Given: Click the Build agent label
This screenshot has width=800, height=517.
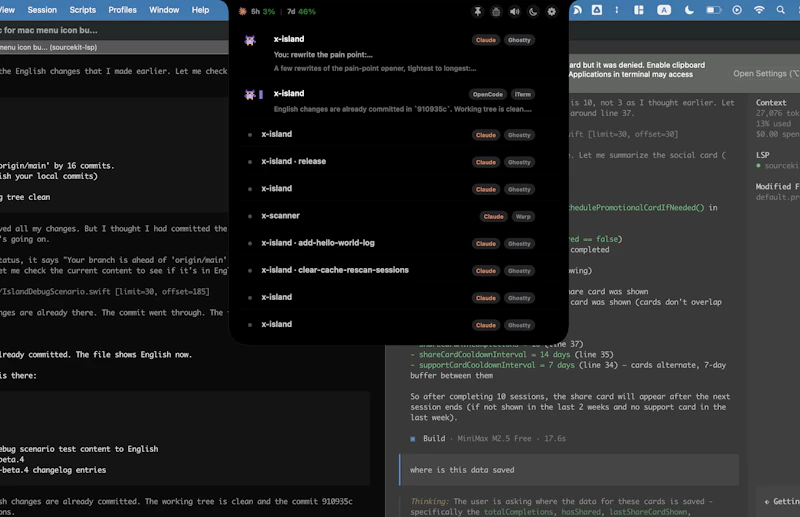Looking at the screenshot, I should coord(434,438).
